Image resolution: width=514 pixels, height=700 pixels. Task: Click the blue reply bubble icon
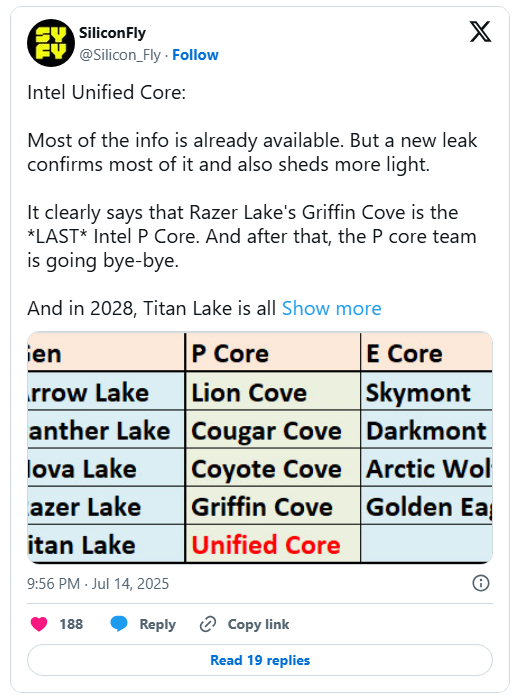119,624
